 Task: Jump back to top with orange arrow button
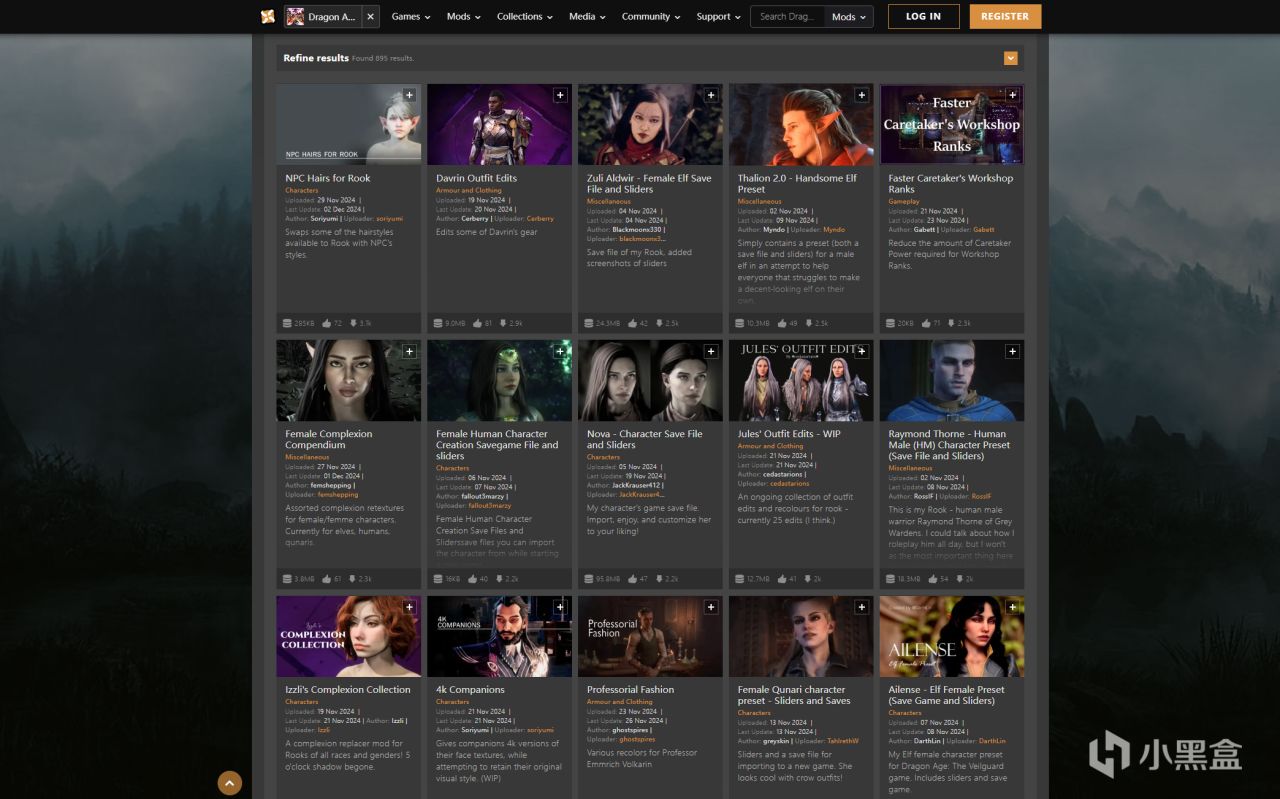point(230,783)
